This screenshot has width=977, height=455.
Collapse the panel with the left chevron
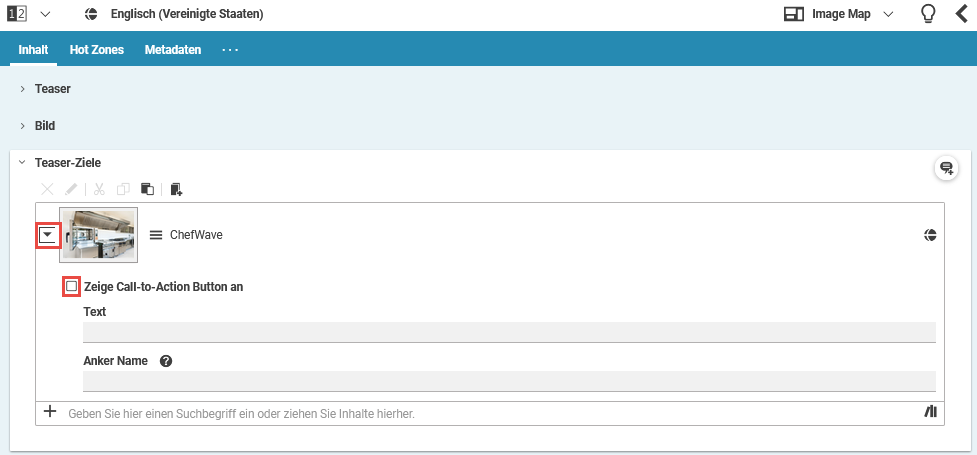coord(962,14)
